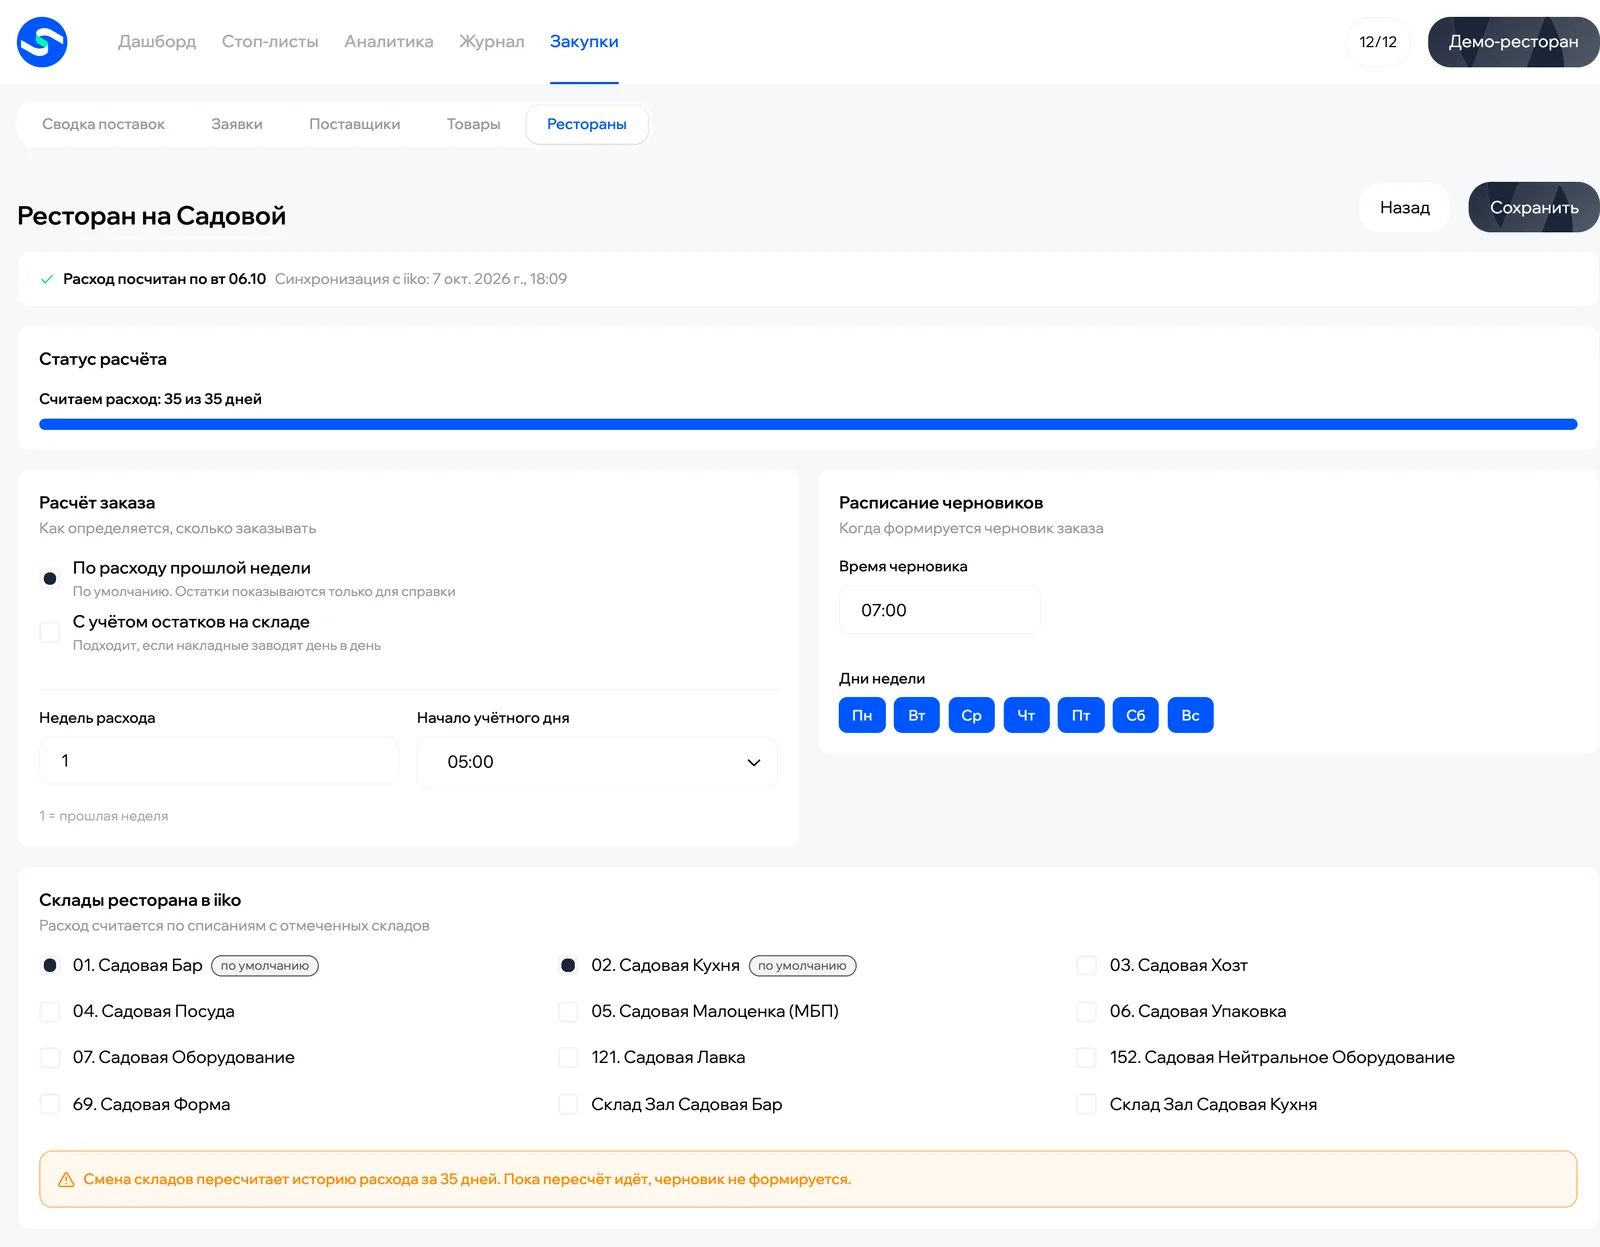Viewport: 1600px width, 1247px height.
Task: Toggle the Чт weekday button
Action: coord(1026,715)
